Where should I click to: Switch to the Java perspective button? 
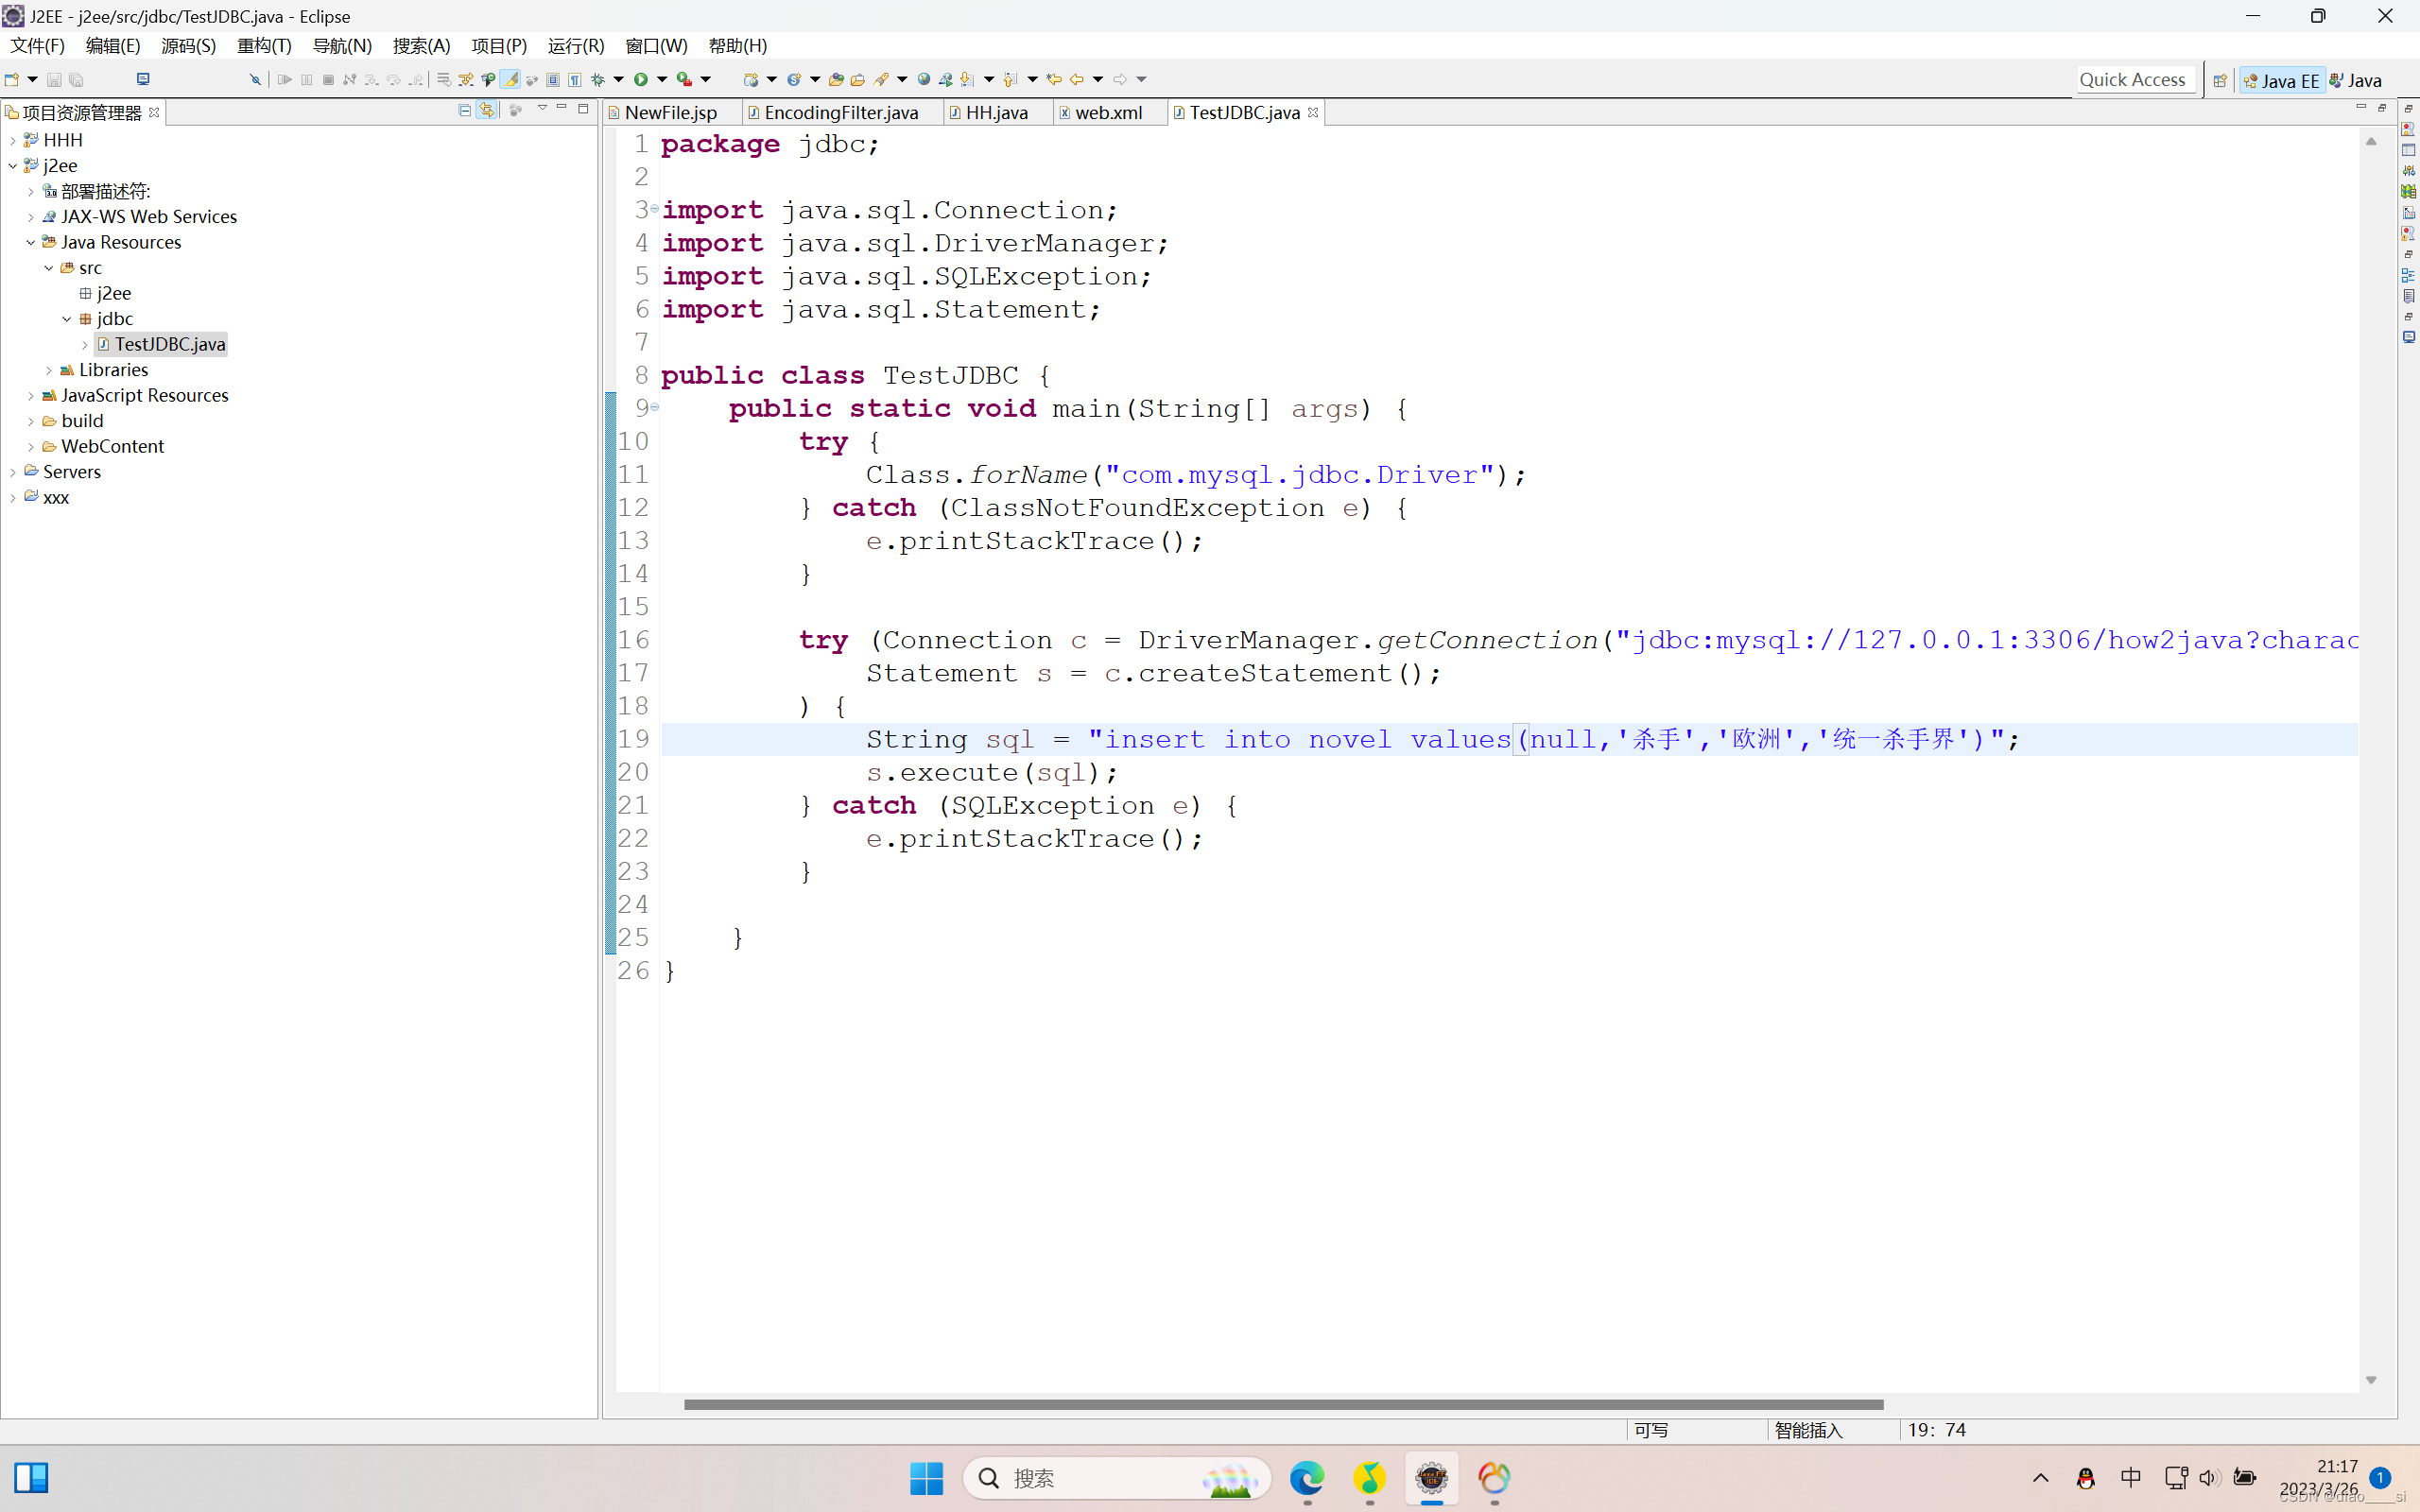2356,80
